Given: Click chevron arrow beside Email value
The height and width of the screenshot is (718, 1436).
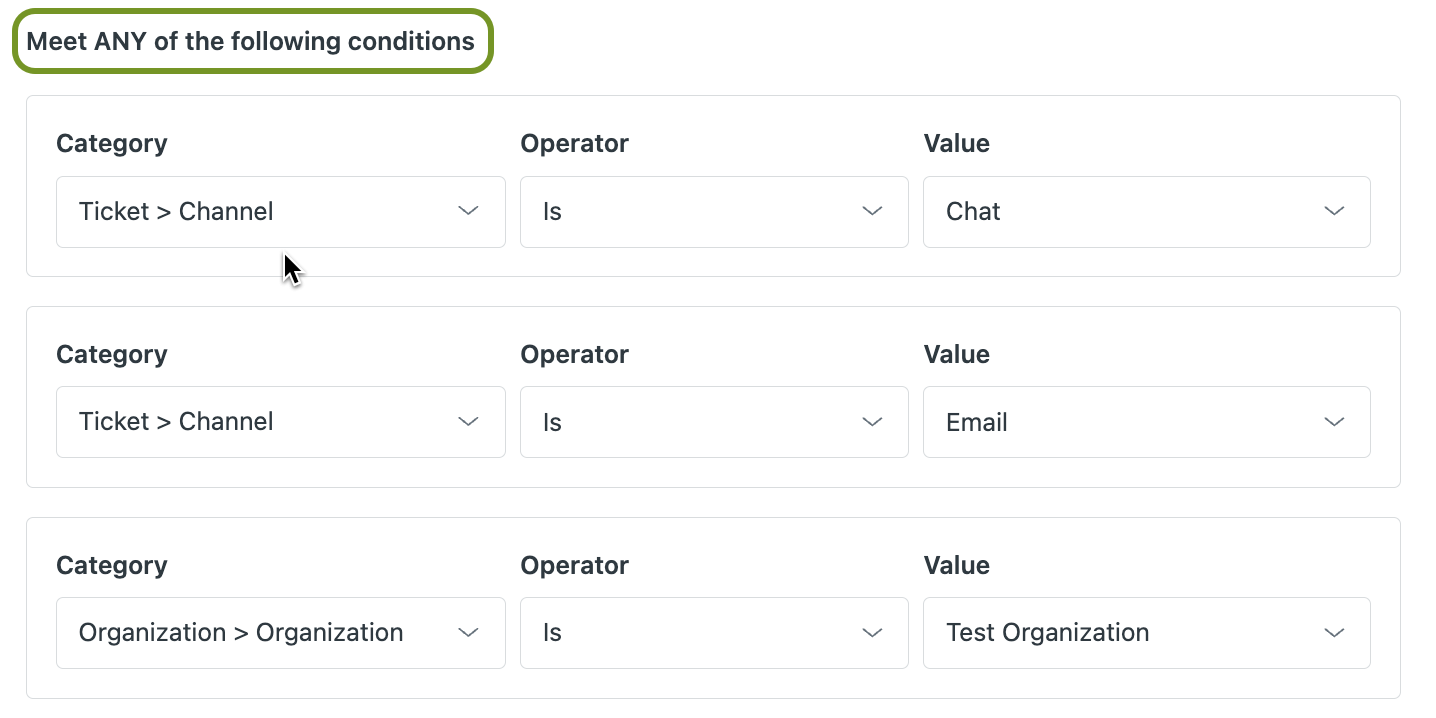Looking at the screenshot, I should point(1333,422).
